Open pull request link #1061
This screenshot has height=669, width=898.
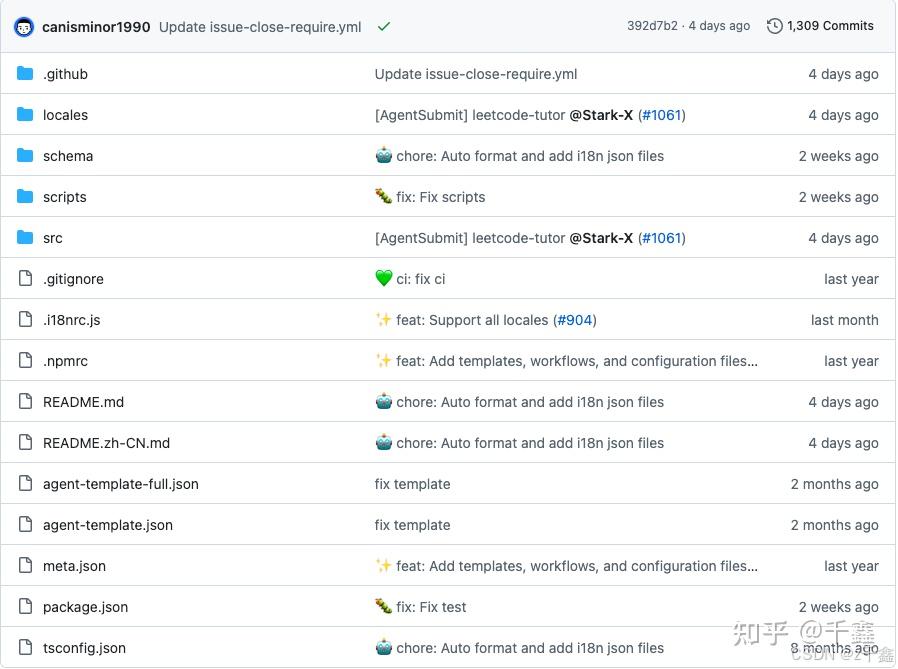662,115
